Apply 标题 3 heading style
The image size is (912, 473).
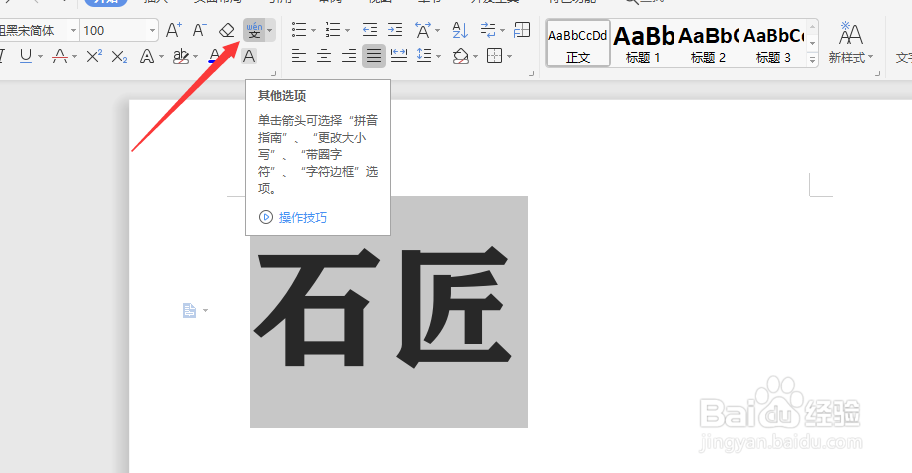[773, 44]
